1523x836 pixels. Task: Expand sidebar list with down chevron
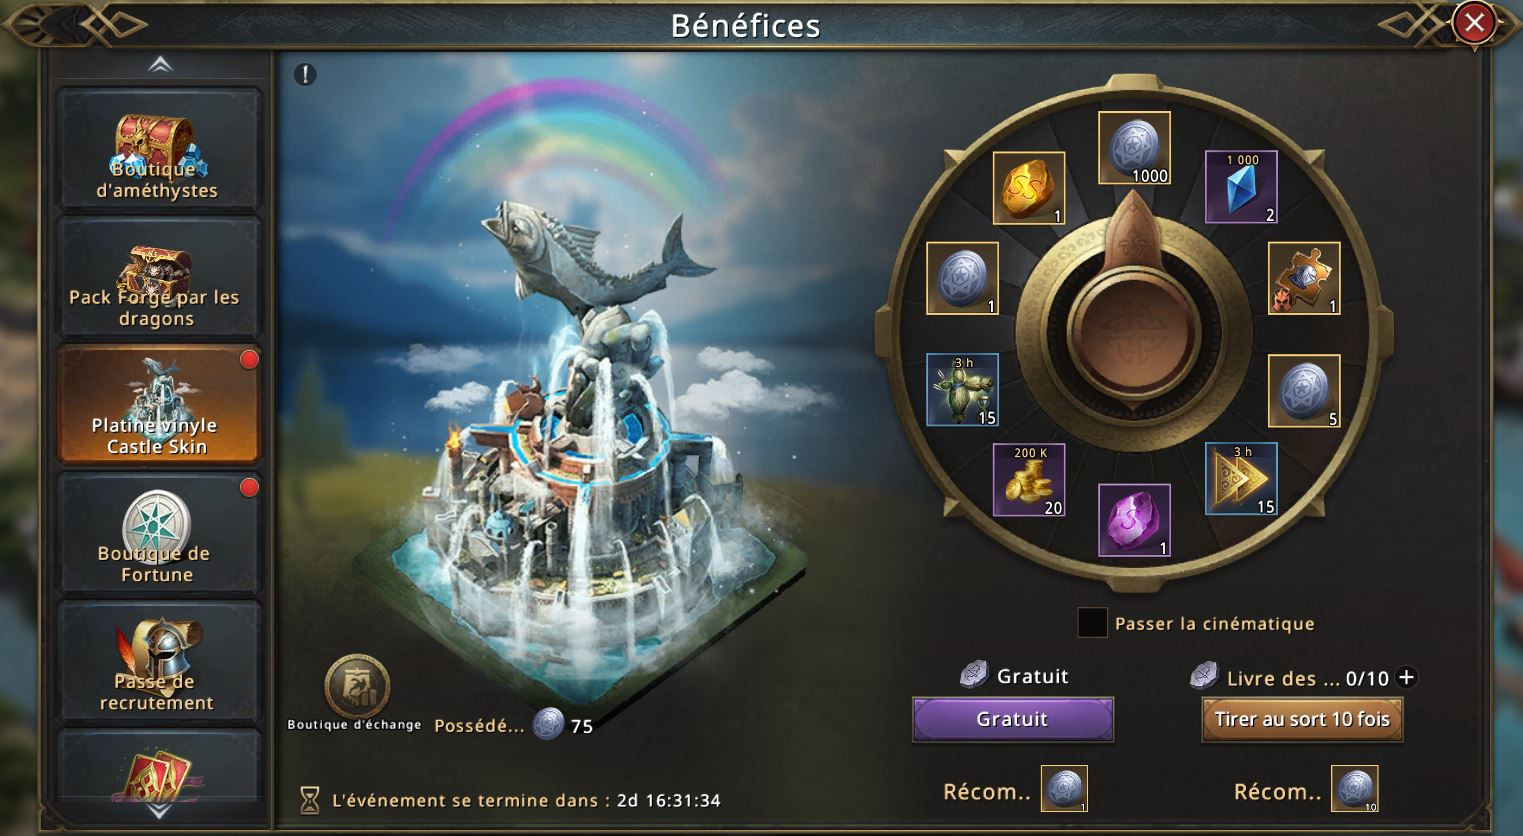(160, 810)
